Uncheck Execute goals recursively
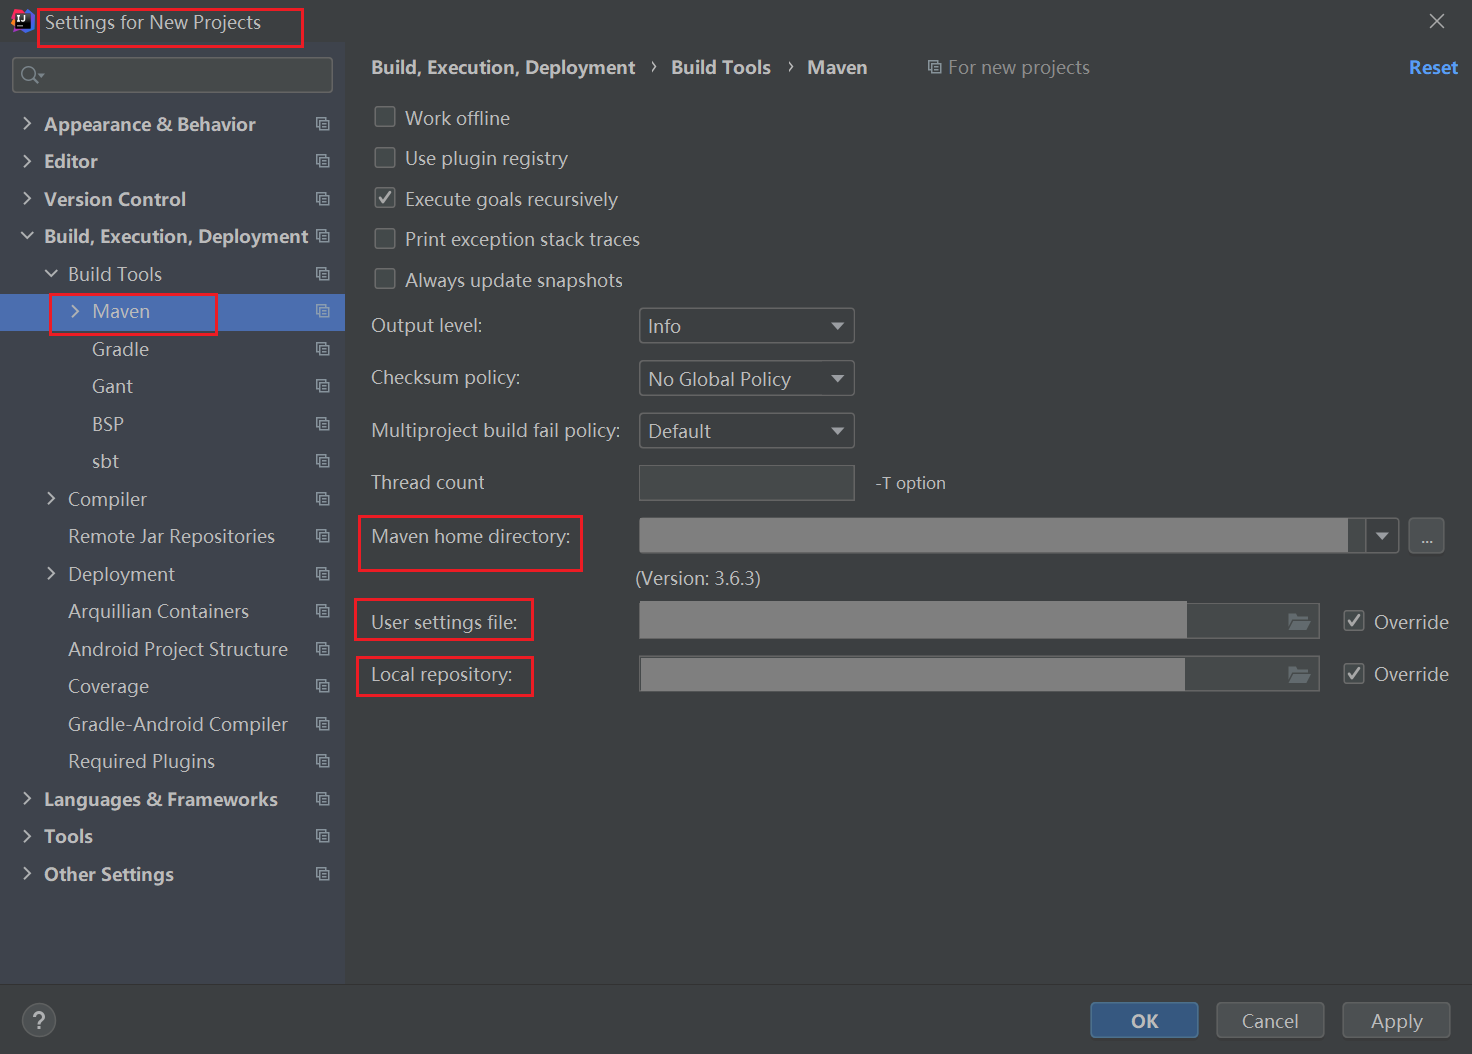 click(x=385, y=198)
